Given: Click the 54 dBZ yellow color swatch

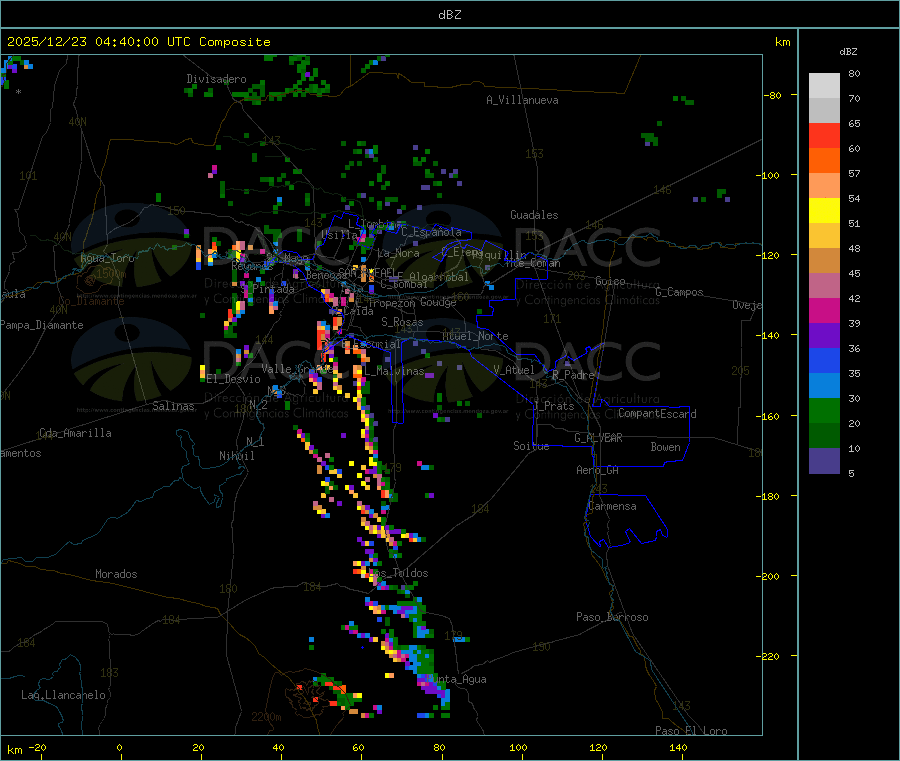Looking at the screenshot, I should (824, 211).
